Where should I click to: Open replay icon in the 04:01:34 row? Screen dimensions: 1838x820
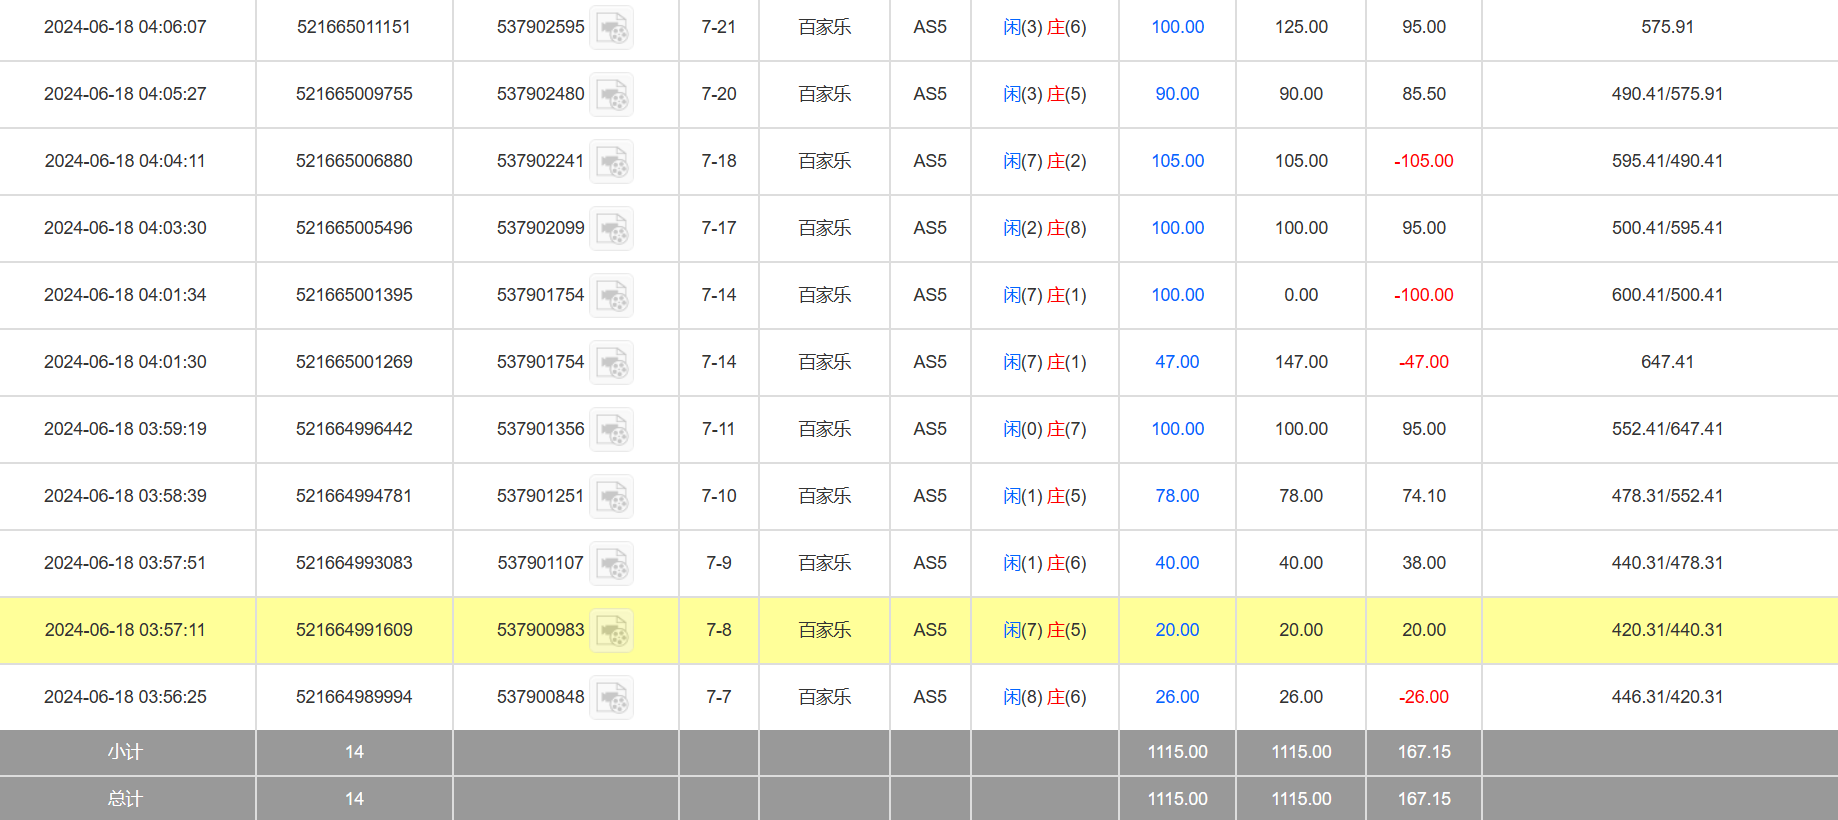(611, 296)
